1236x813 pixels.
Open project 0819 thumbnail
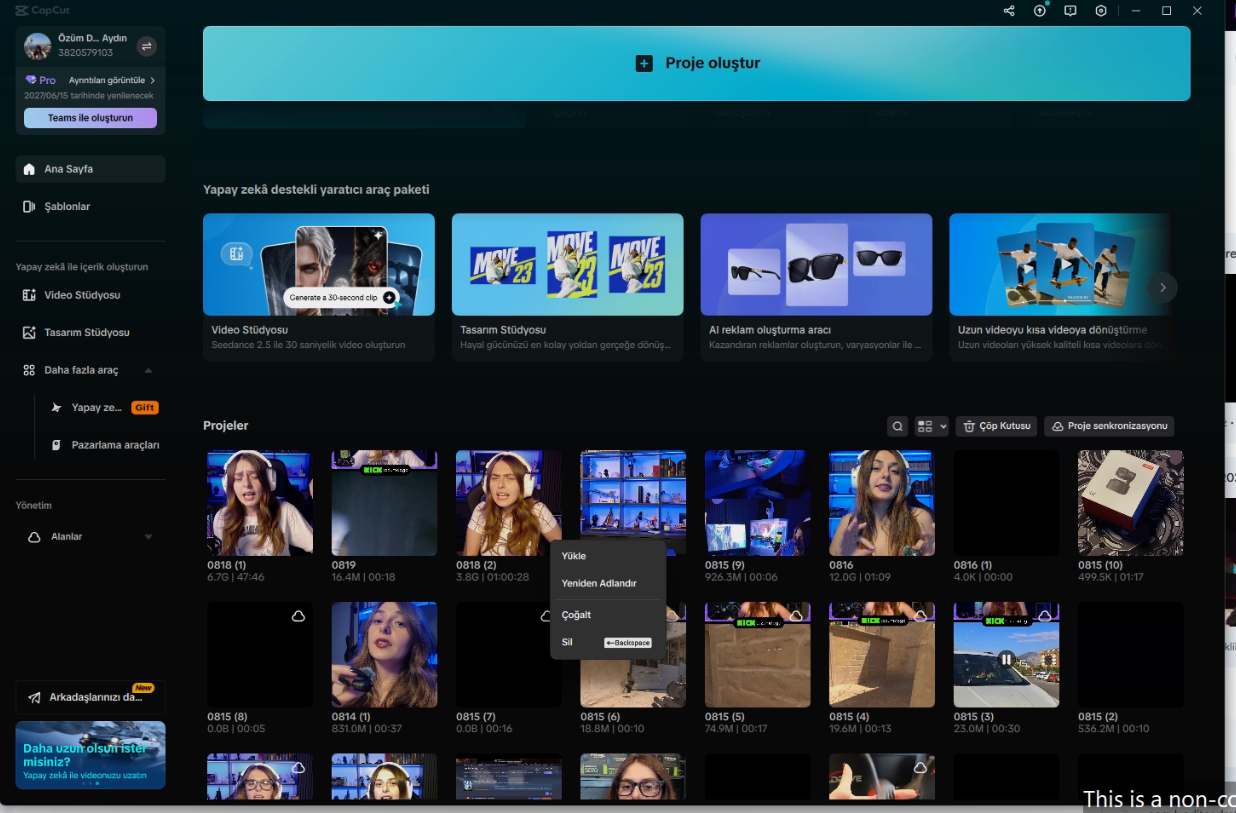(x=384, y=503)
